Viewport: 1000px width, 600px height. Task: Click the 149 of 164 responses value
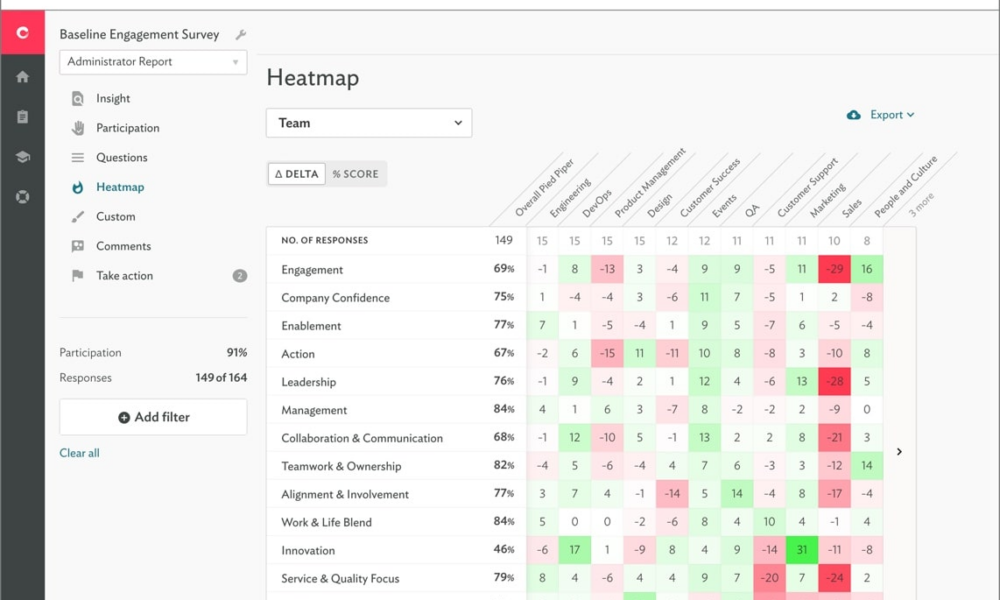click(221, 378)
